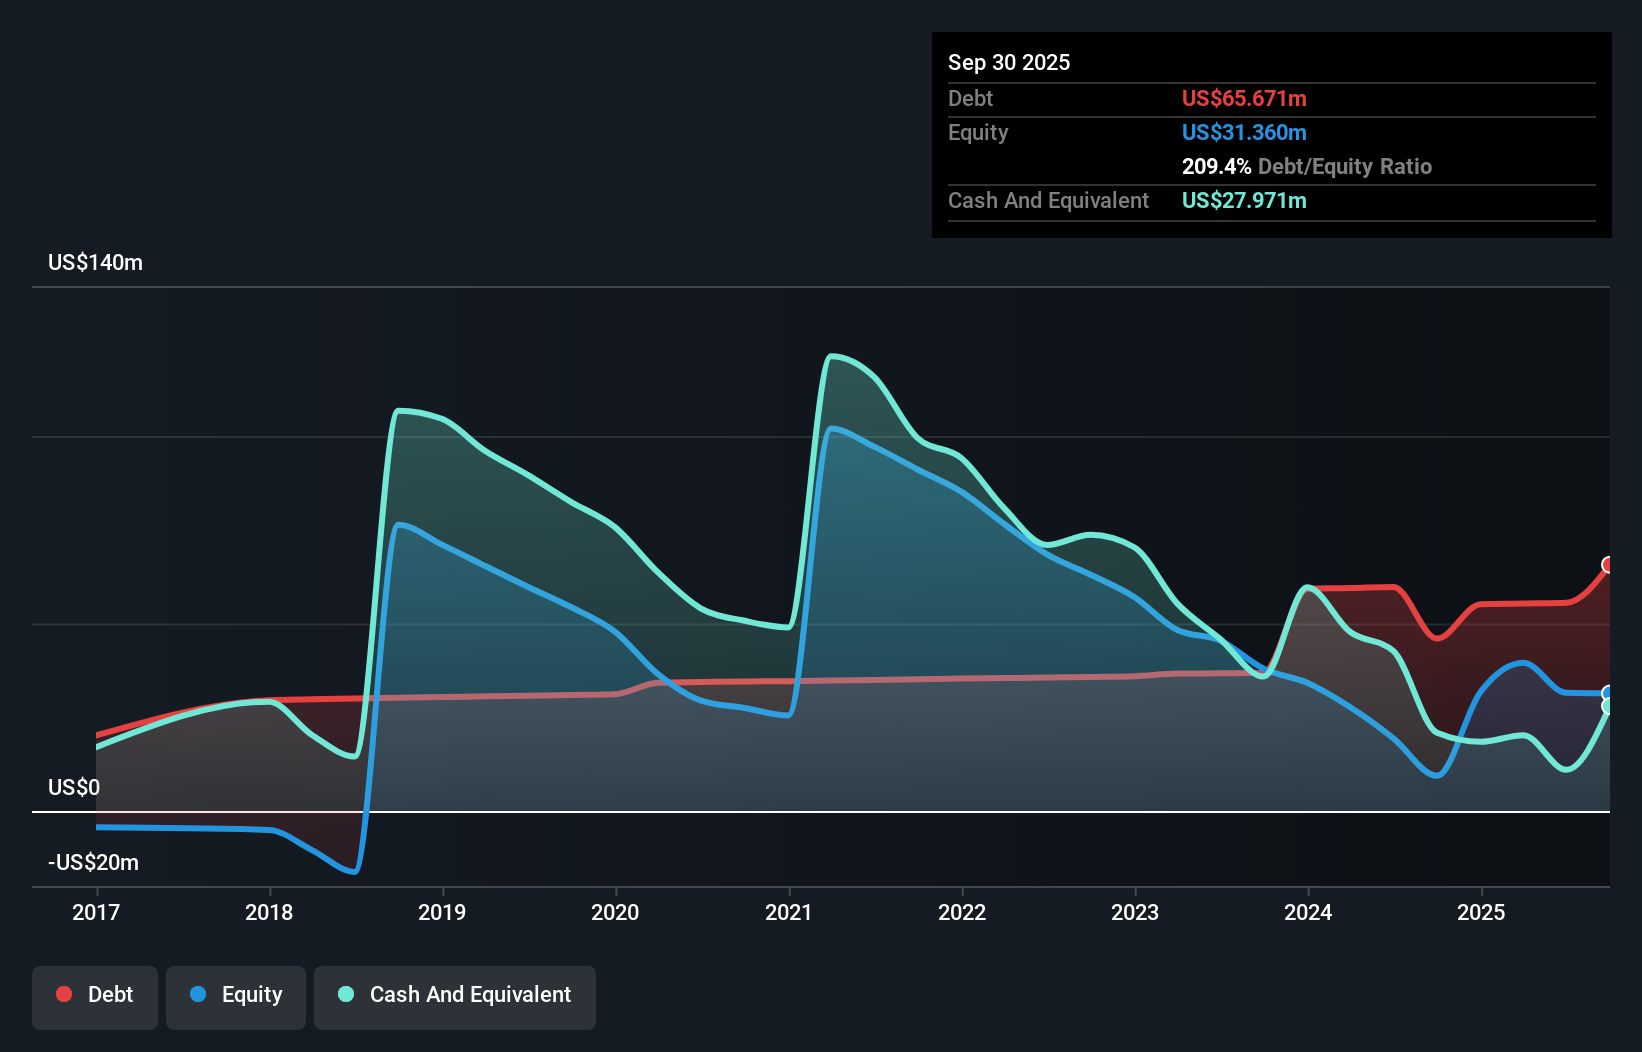Screen dimensions: 1642x1052
Task: Click the US$31.360m Equity value link
Action: [1244, 132]
